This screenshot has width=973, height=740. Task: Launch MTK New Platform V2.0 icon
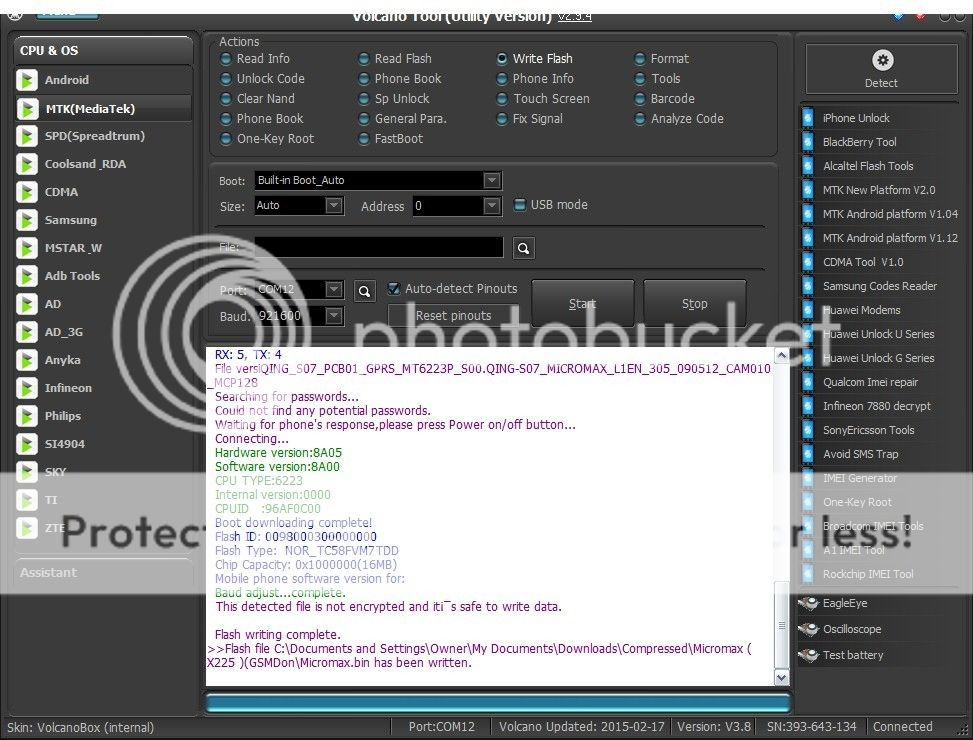pyautogui.click(x=807, y=190)
